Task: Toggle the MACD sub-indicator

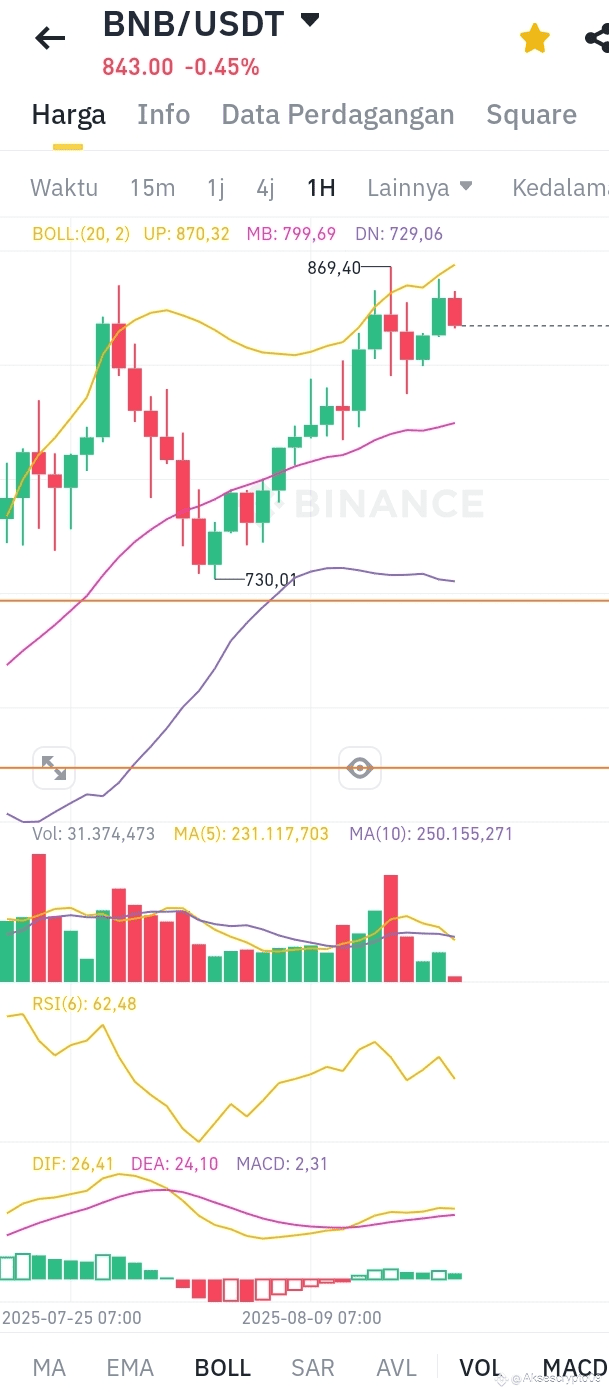Action: [x=575, y=1368]
